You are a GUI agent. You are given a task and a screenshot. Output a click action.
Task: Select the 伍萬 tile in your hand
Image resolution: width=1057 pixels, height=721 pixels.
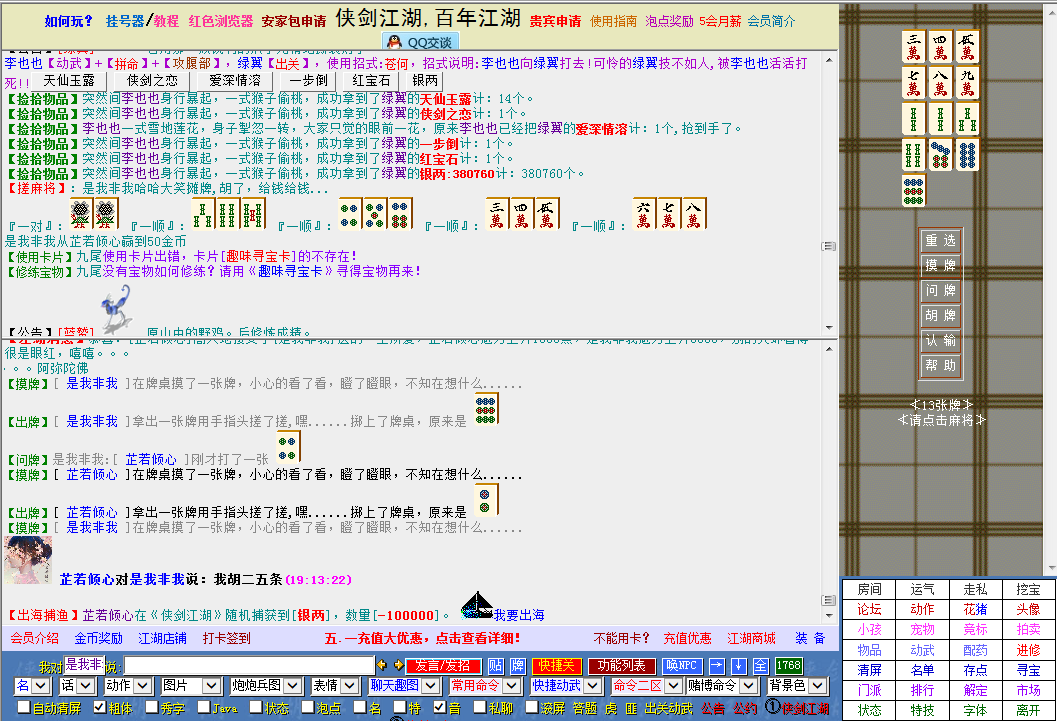(x=967, y=46)
